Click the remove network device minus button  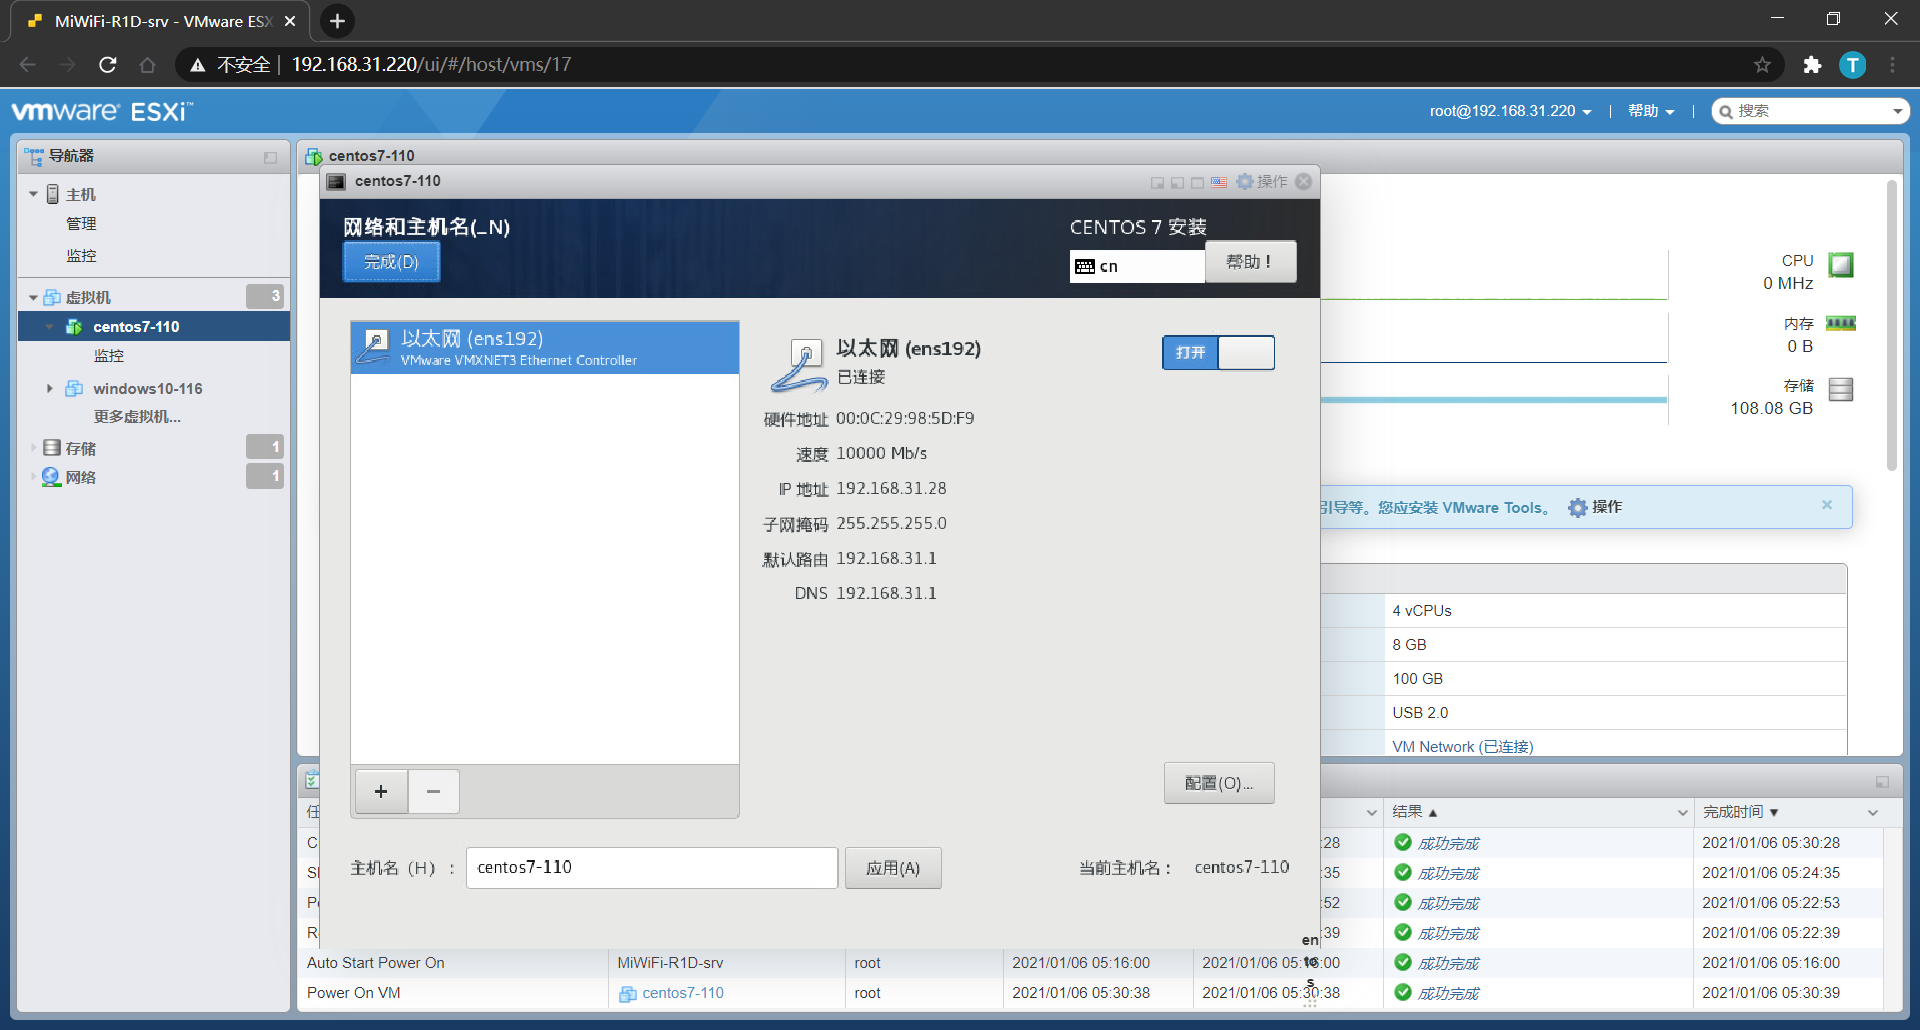[433, 792]
